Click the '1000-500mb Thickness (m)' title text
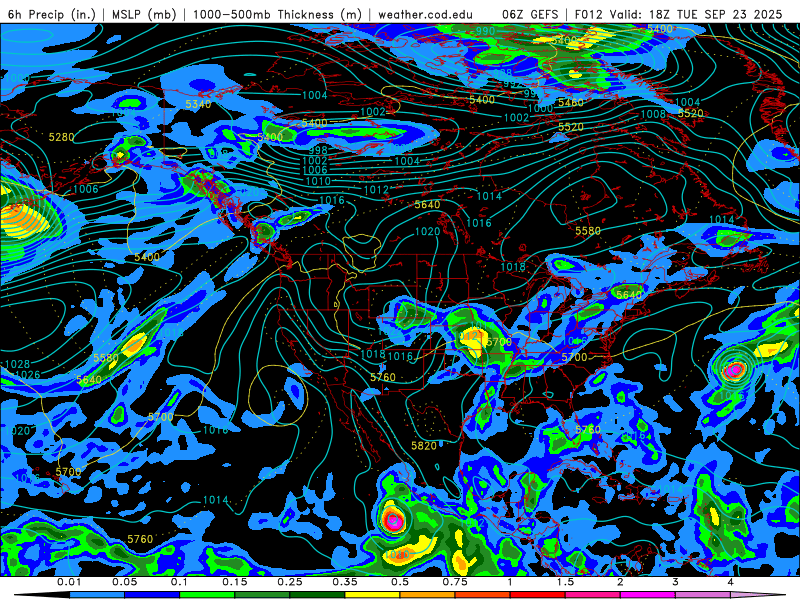Viewport: 800px width, 600px height. coord(277,14)
